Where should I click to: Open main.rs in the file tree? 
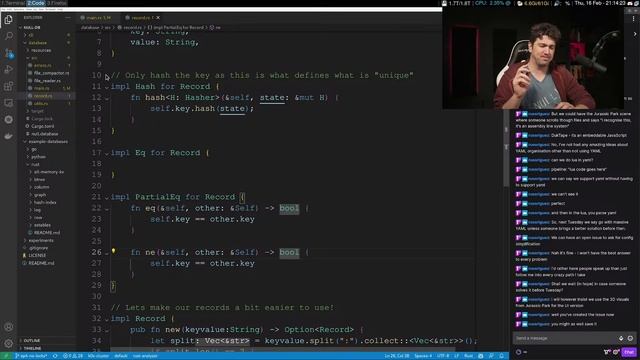click(41, 88)
